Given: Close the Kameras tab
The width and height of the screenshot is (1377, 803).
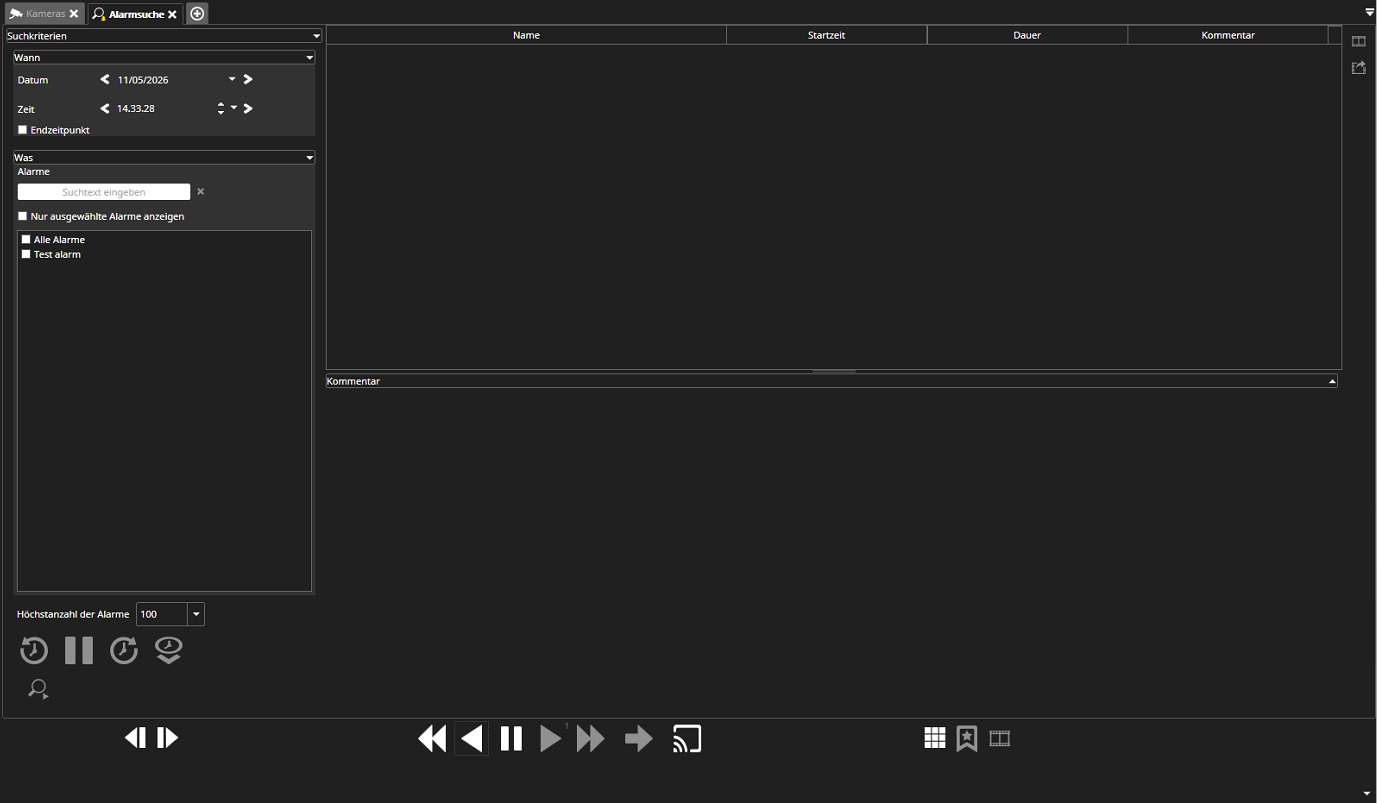Looking at the screenshot, I should 74,14.
